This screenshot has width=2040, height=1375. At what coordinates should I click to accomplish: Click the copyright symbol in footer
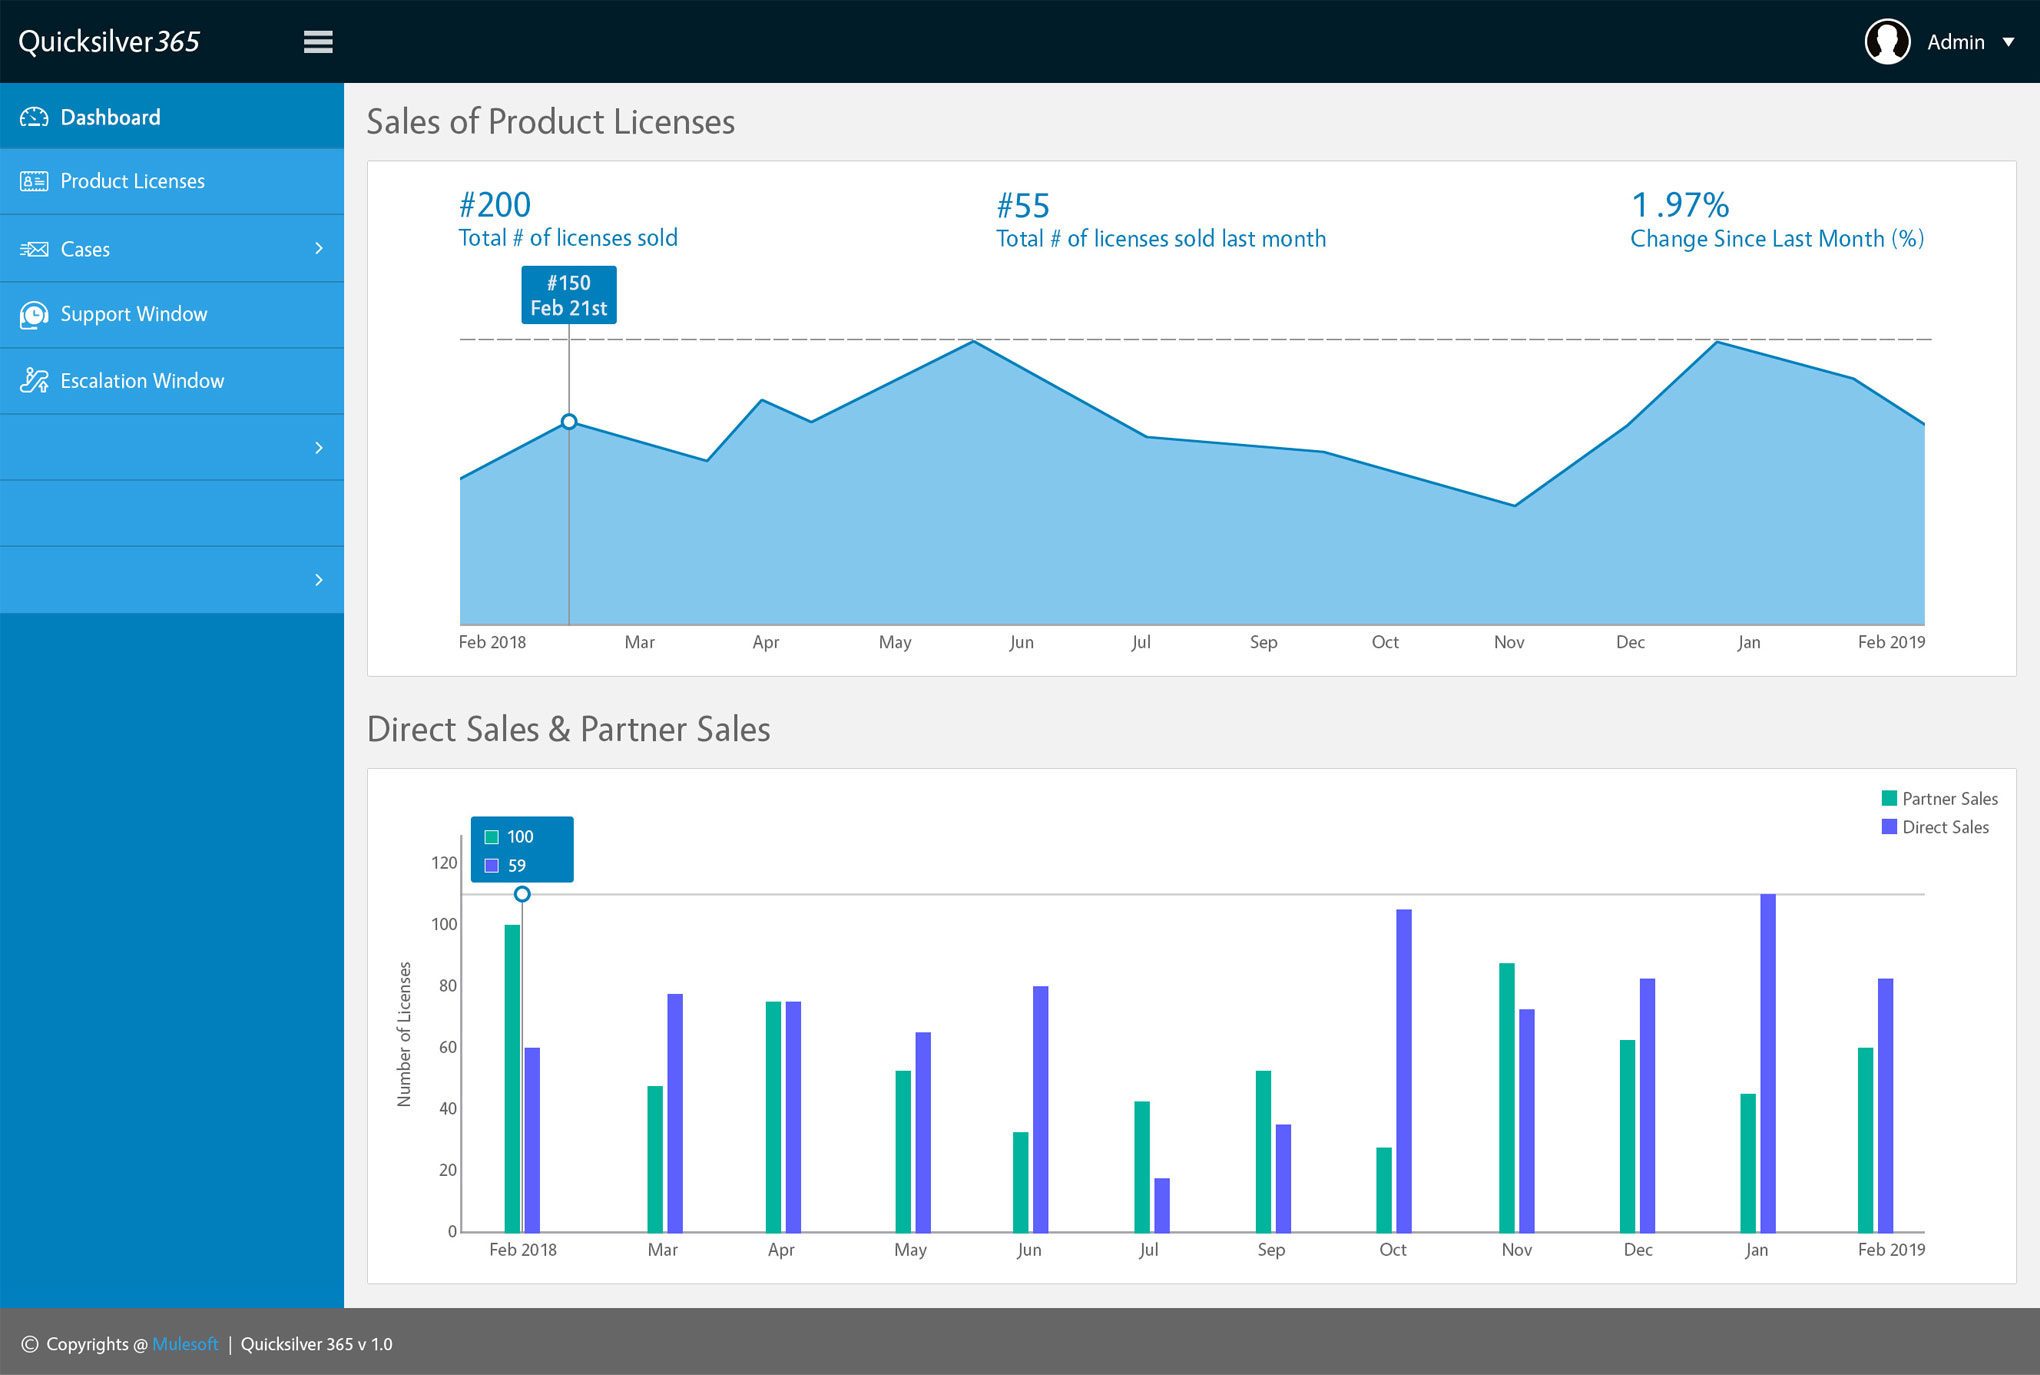[30, 1344]
